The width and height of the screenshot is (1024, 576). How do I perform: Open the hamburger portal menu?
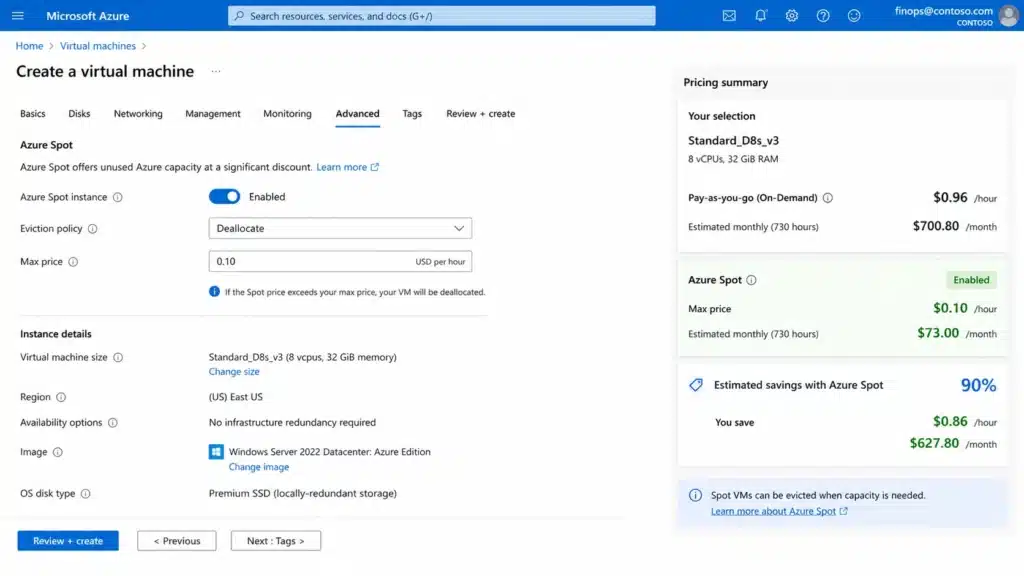tap(18, 16)
